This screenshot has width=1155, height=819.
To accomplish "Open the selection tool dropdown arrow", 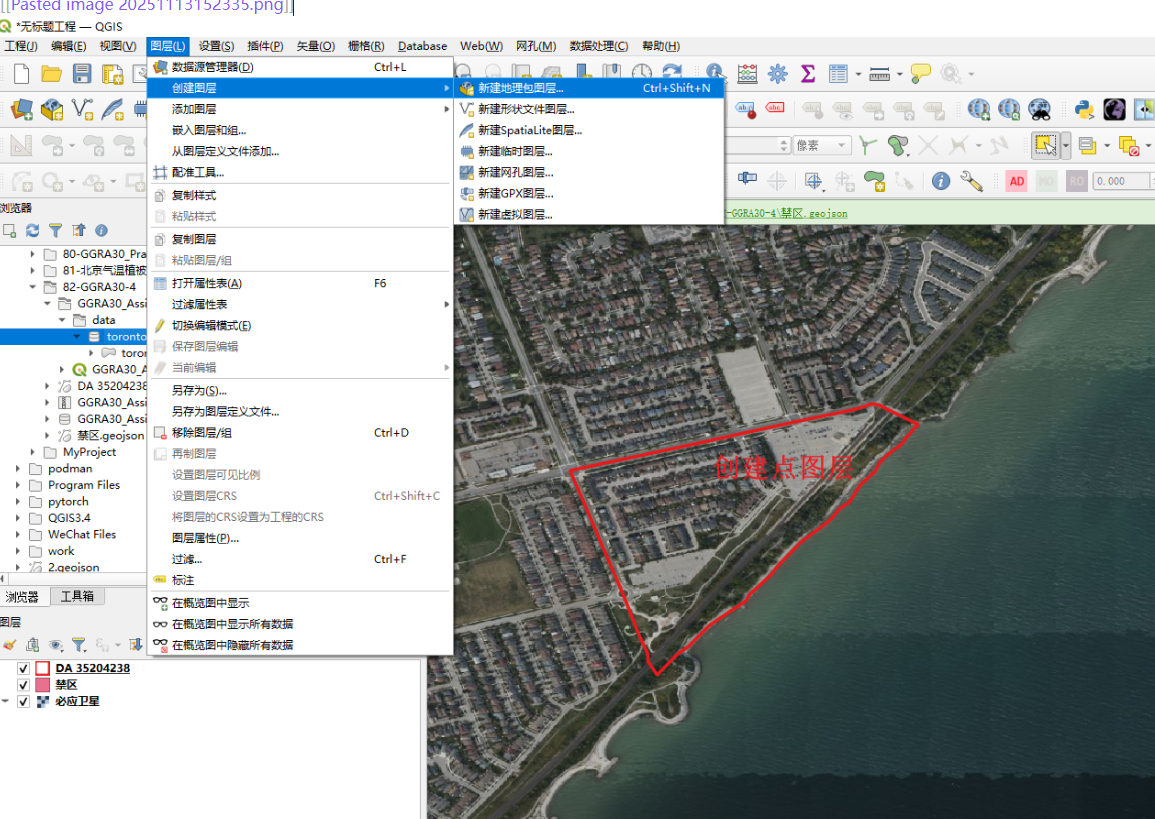I will tap(1066, 145).
